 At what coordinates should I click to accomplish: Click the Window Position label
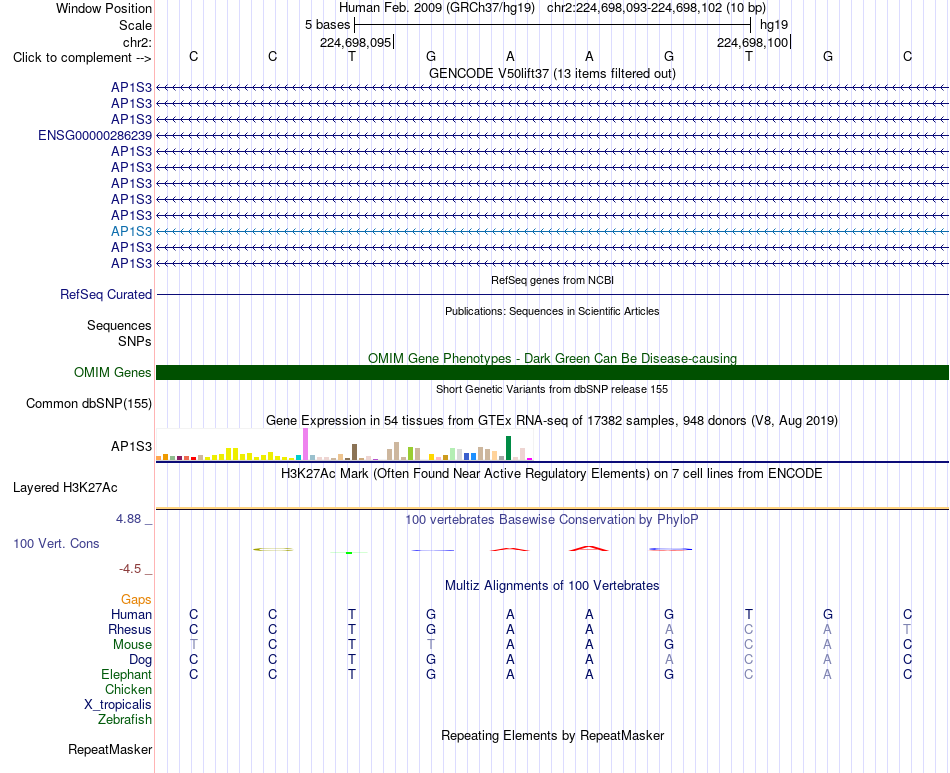point(104,8)
